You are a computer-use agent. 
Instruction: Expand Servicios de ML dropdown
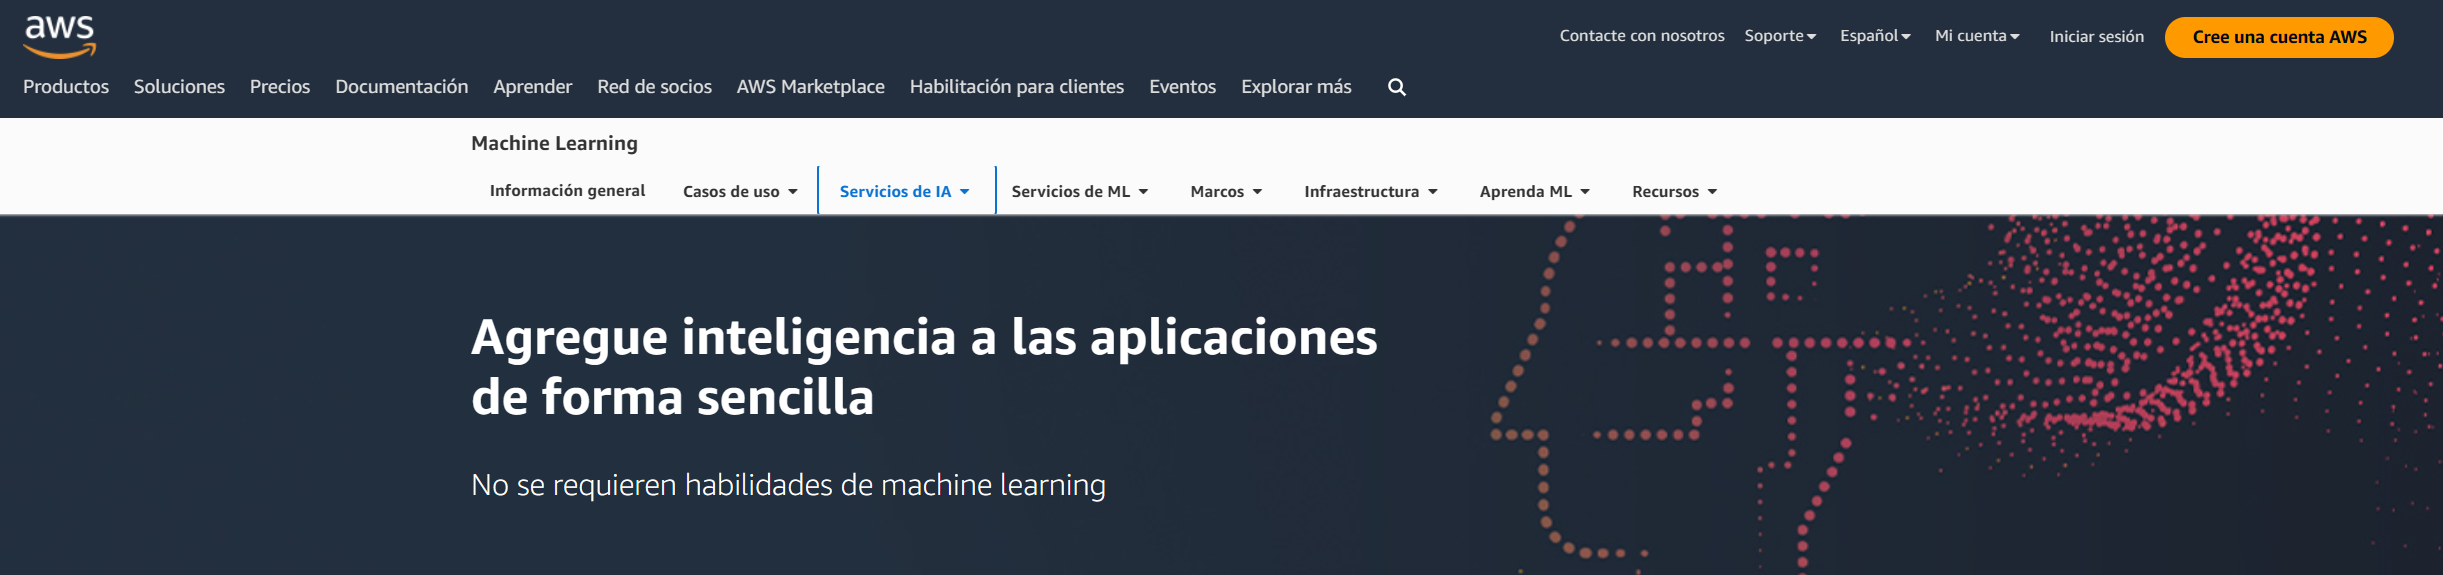coord(1080,191)
